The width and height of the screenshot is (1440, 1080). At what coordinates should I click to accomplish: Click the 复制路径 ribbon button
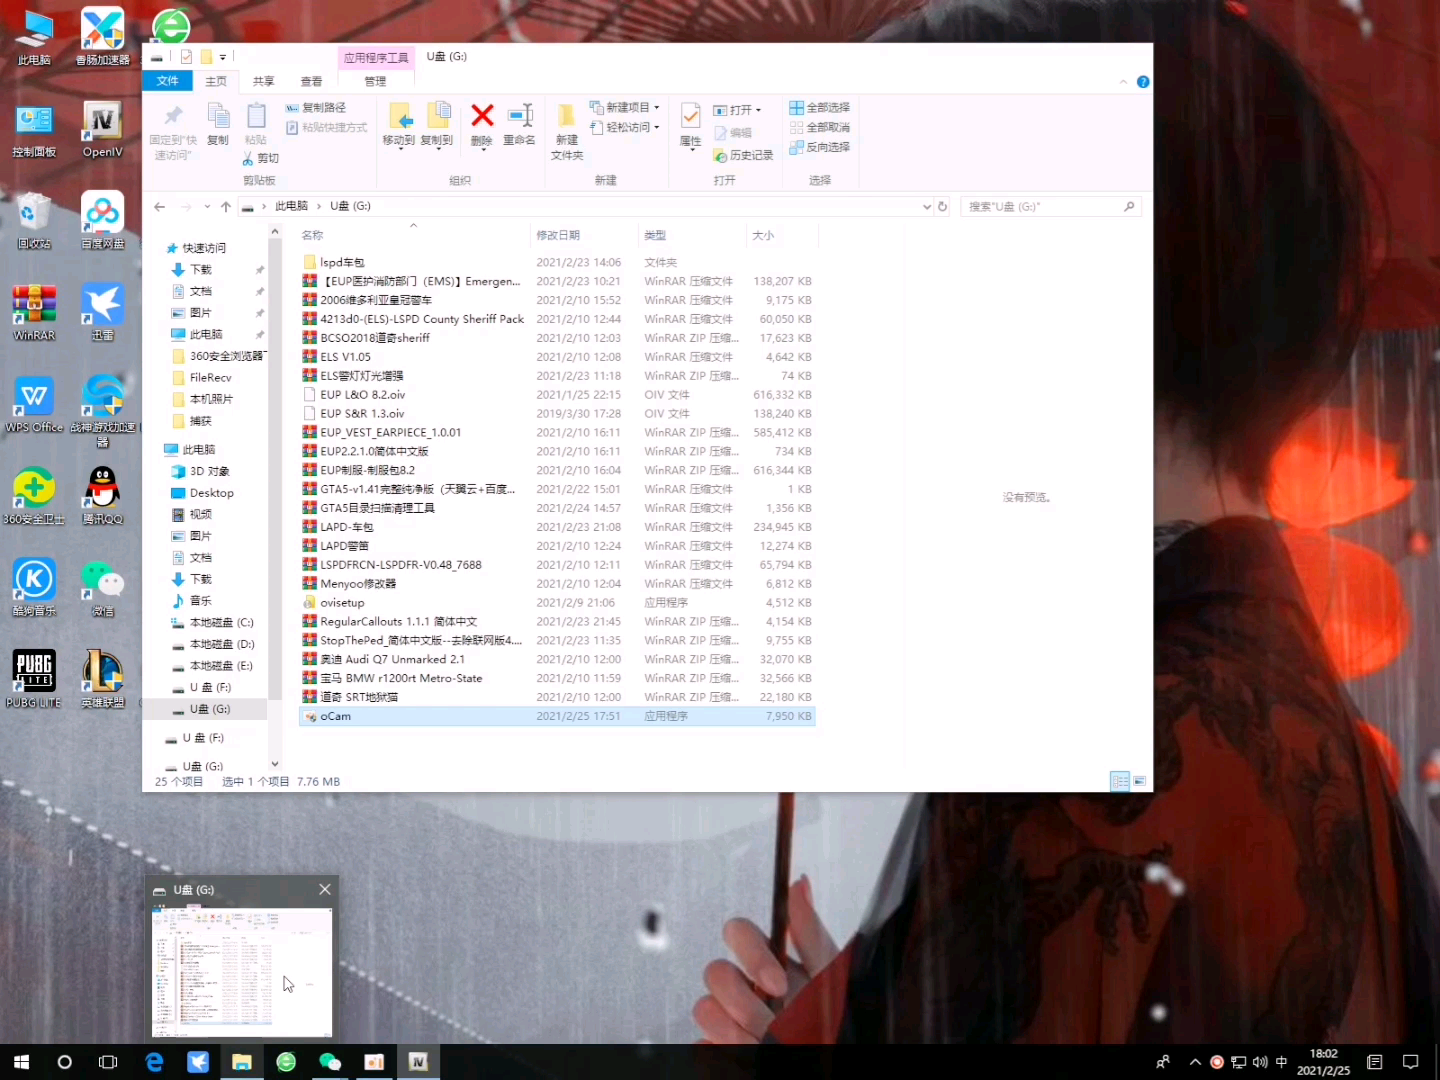(316, 108)
